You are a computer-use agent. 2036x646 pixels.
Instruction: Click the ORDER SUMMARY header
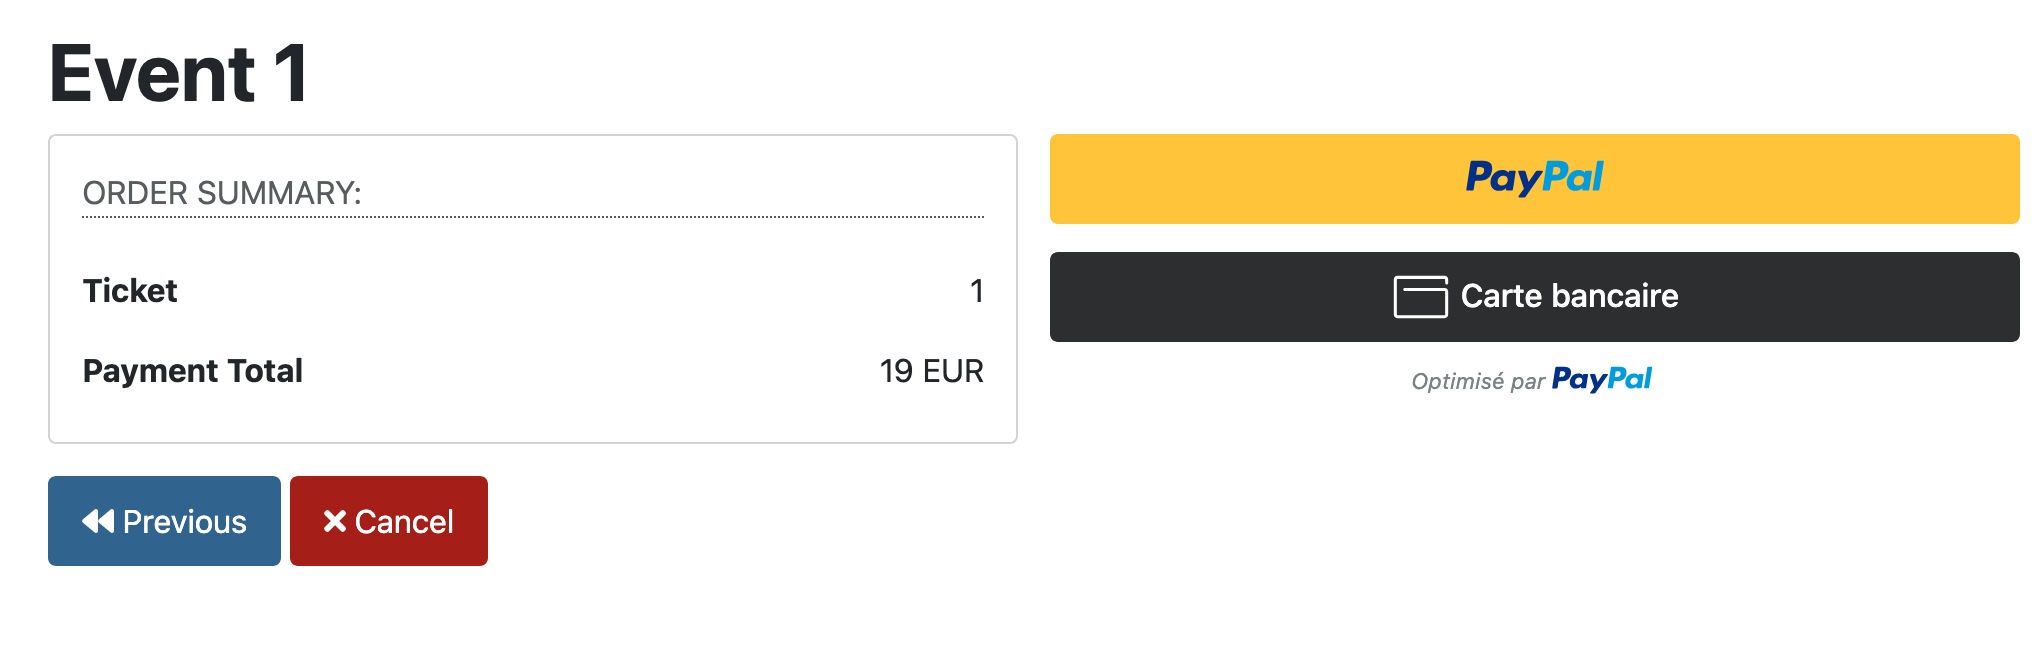221,192
